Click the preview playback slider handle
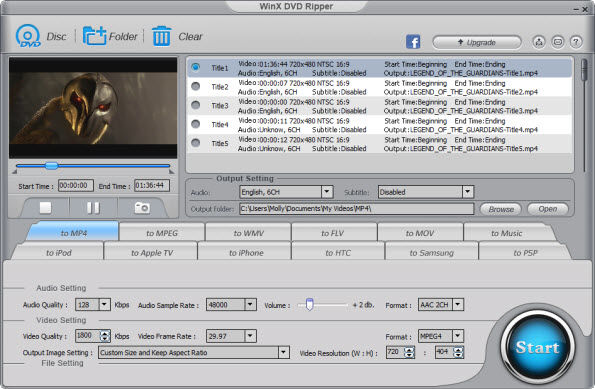This screenshot has width=595, height=389. [51, 165]
